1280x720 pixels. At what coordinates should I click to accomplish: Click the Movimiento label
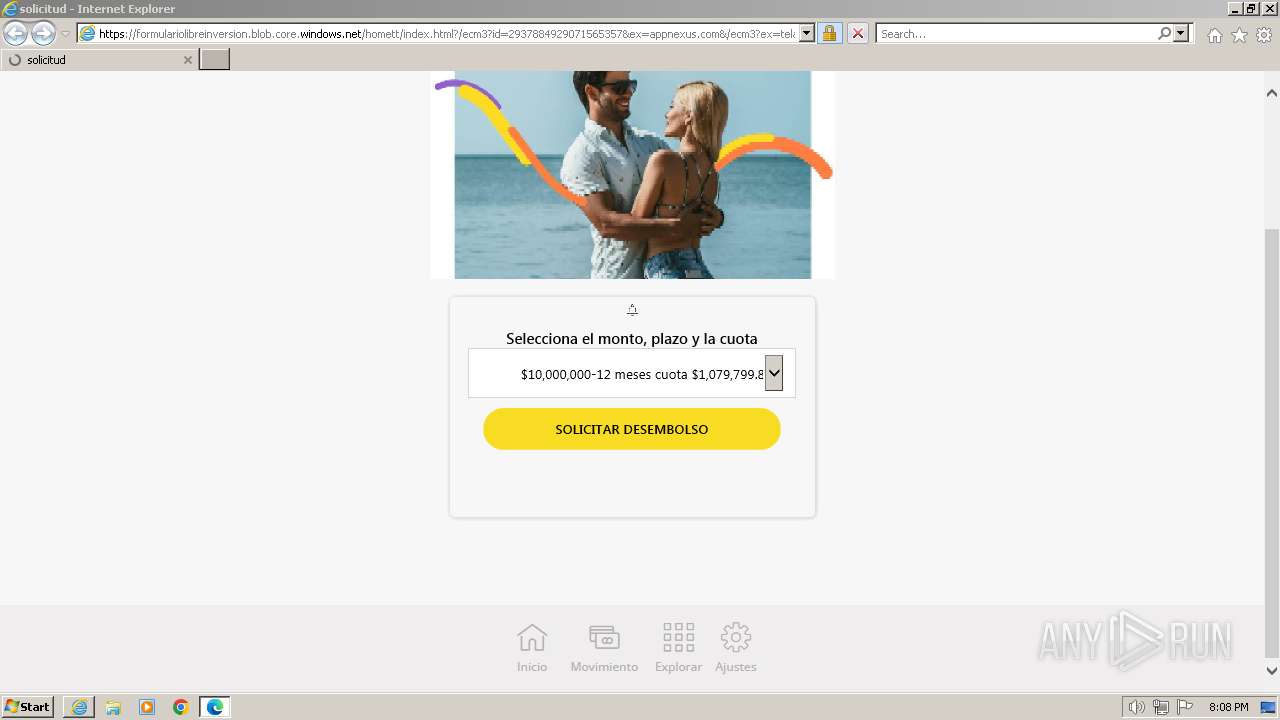604,667
